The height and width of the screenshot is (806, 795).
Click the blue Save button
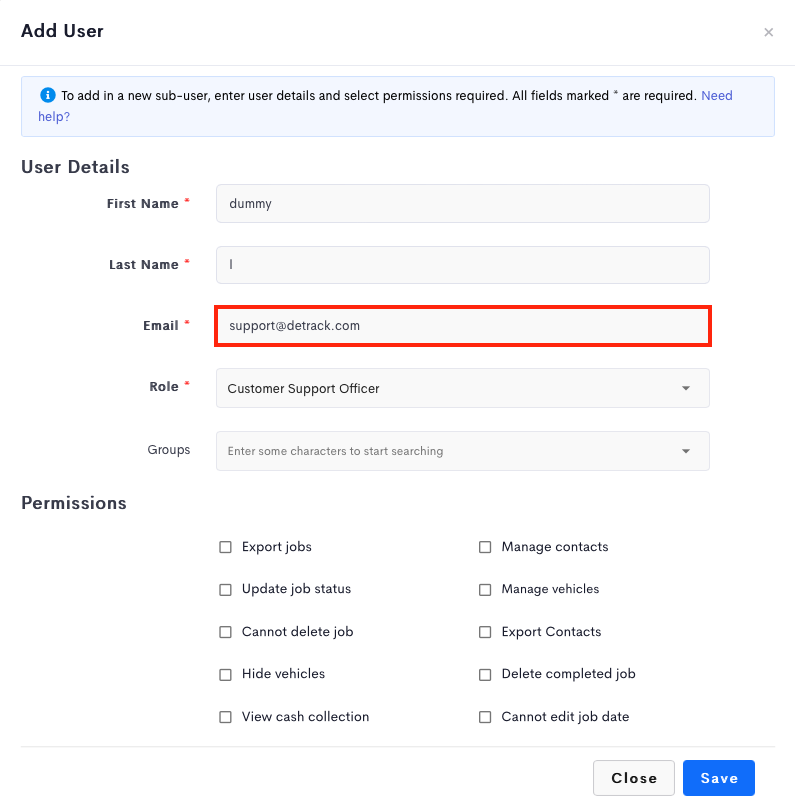(718, 778)
